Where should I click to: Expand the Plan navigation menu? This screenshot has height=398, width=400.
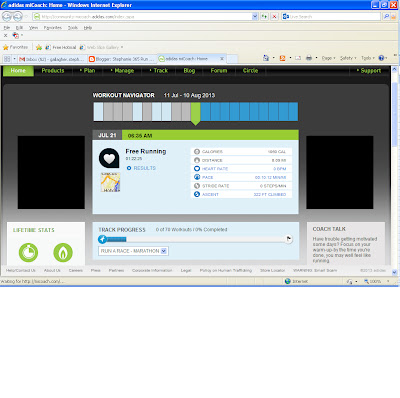pyautogui.click(x=87, y=71)
